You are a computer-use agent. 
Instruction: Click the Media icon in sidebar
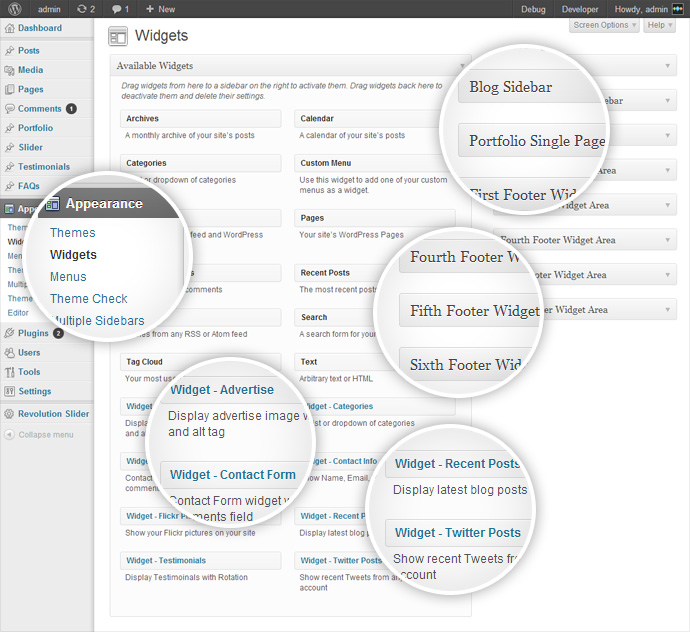pos(9,70)
